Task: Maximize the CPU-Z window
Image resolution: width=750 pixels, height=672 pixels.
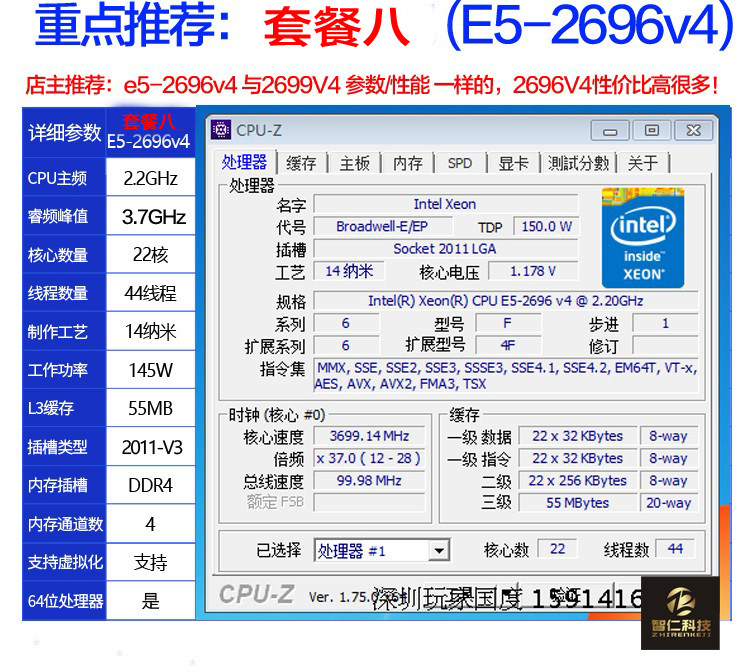Action: 651,131
